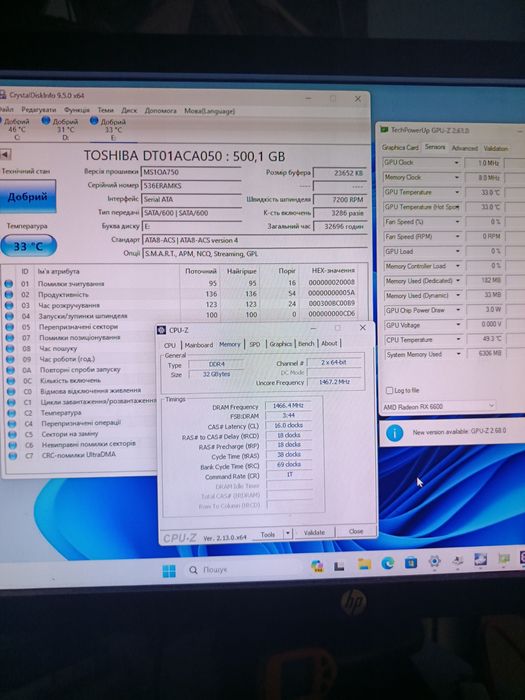The image size is (525, 700).
Task: Expand GPU Clock sensor dropdown
Action: click(x=457, y=163)
